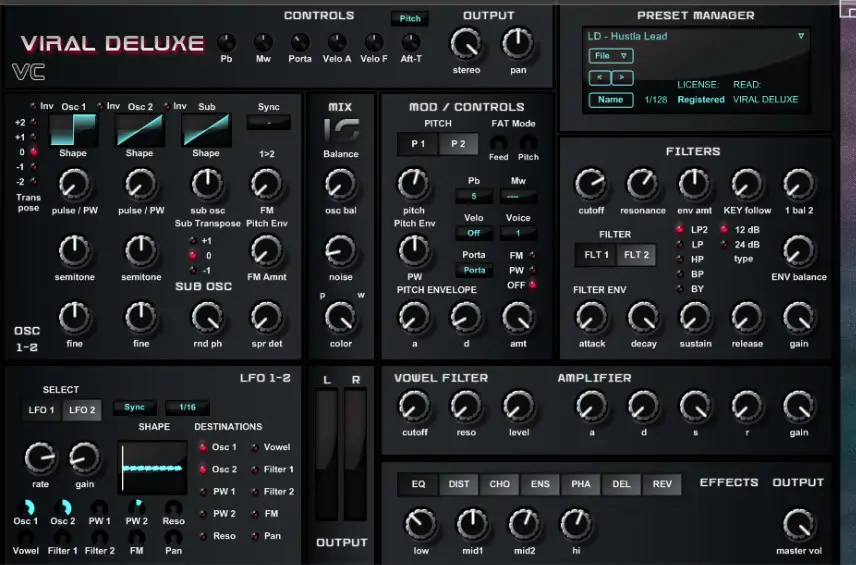
Task: Click the amplifier gain knob
Action: 799,407
